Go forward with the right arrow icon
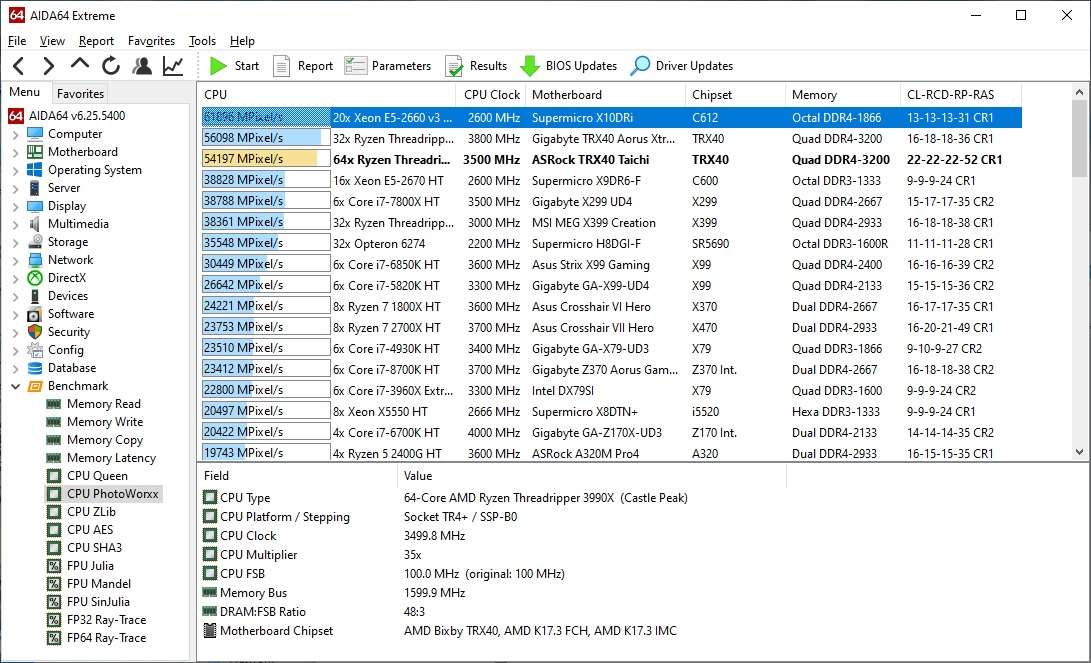This screenshot has height=663, width=1091. tap(48, 66)
